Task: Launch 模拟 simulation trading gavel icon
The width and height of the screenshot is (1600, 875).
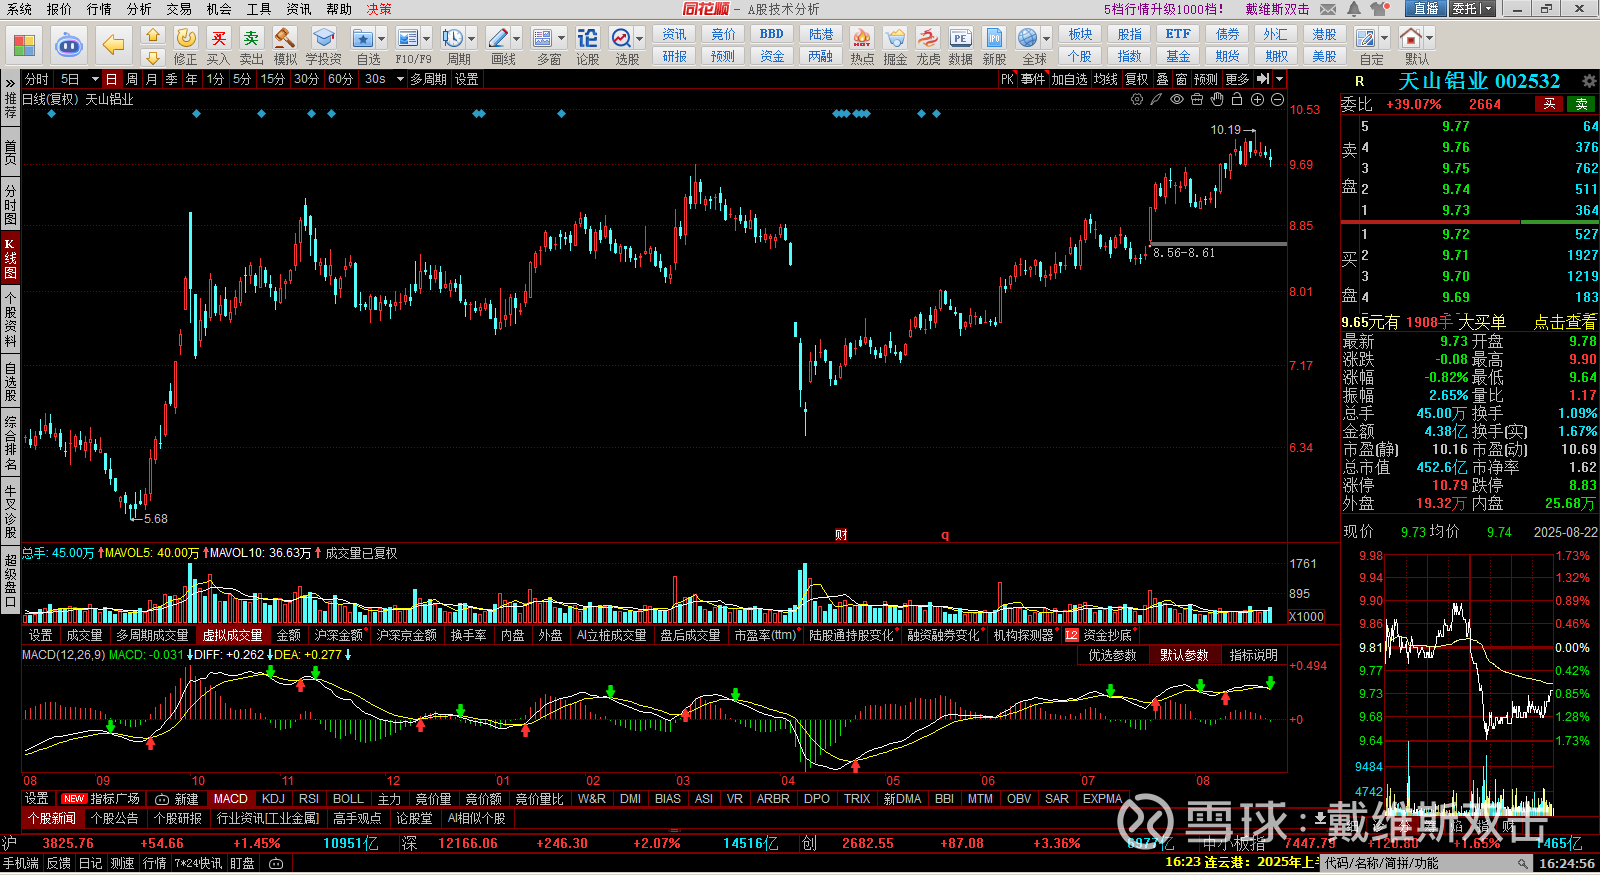Action: [x=285, y=46]
